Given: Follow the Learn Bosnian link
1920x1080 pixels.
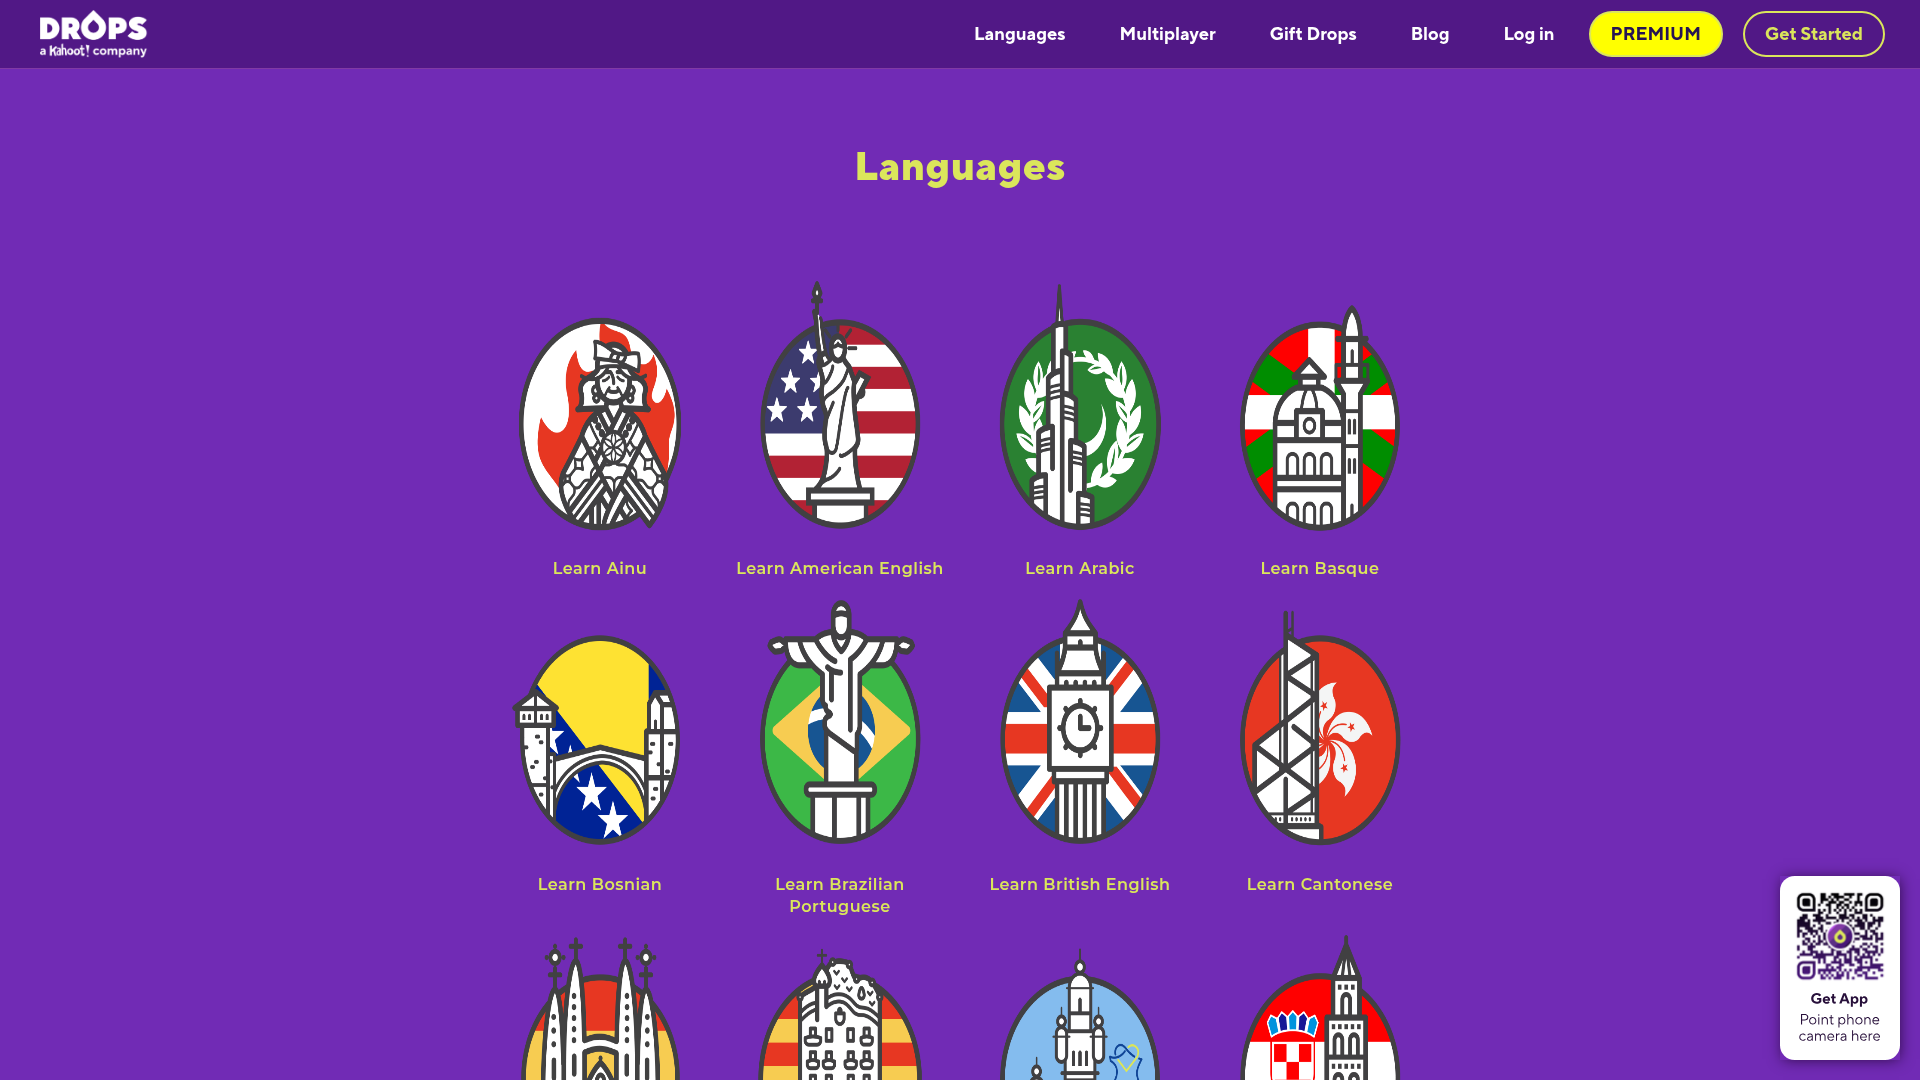Looking at the screenshot, I should 600,884.
